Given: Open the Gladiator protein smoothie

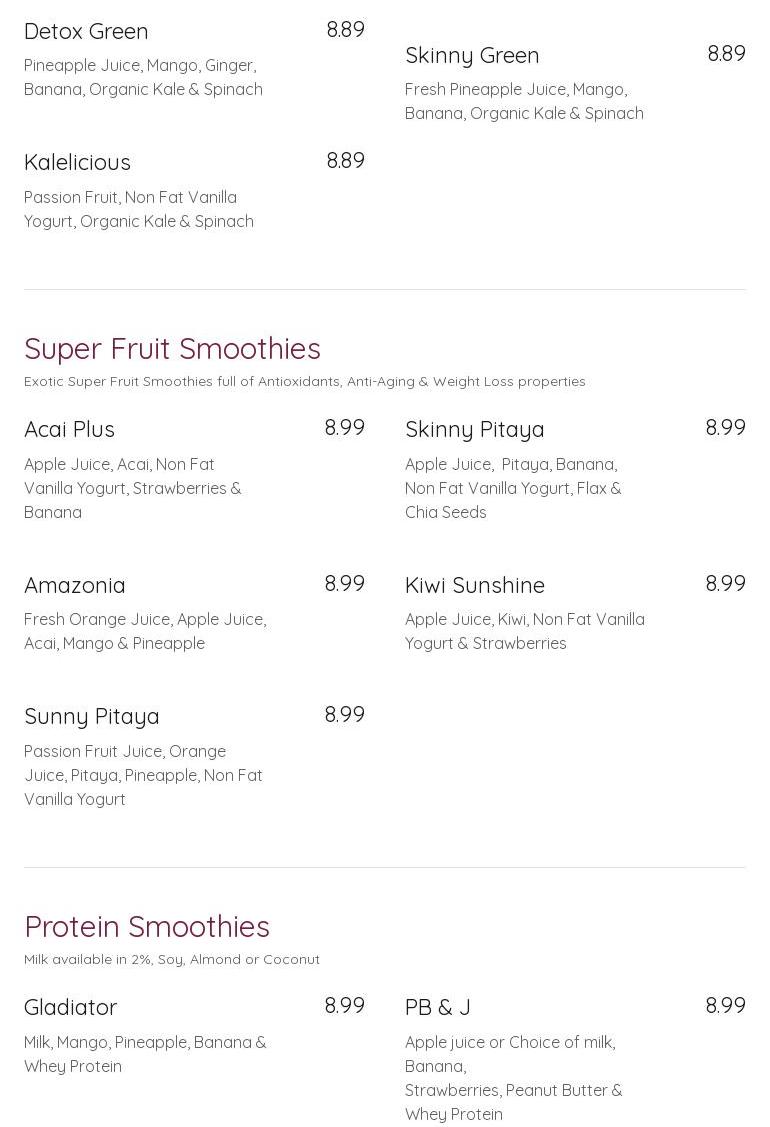Looking at the screenshot, I should pyautogui.click(x=71, y=1007).
